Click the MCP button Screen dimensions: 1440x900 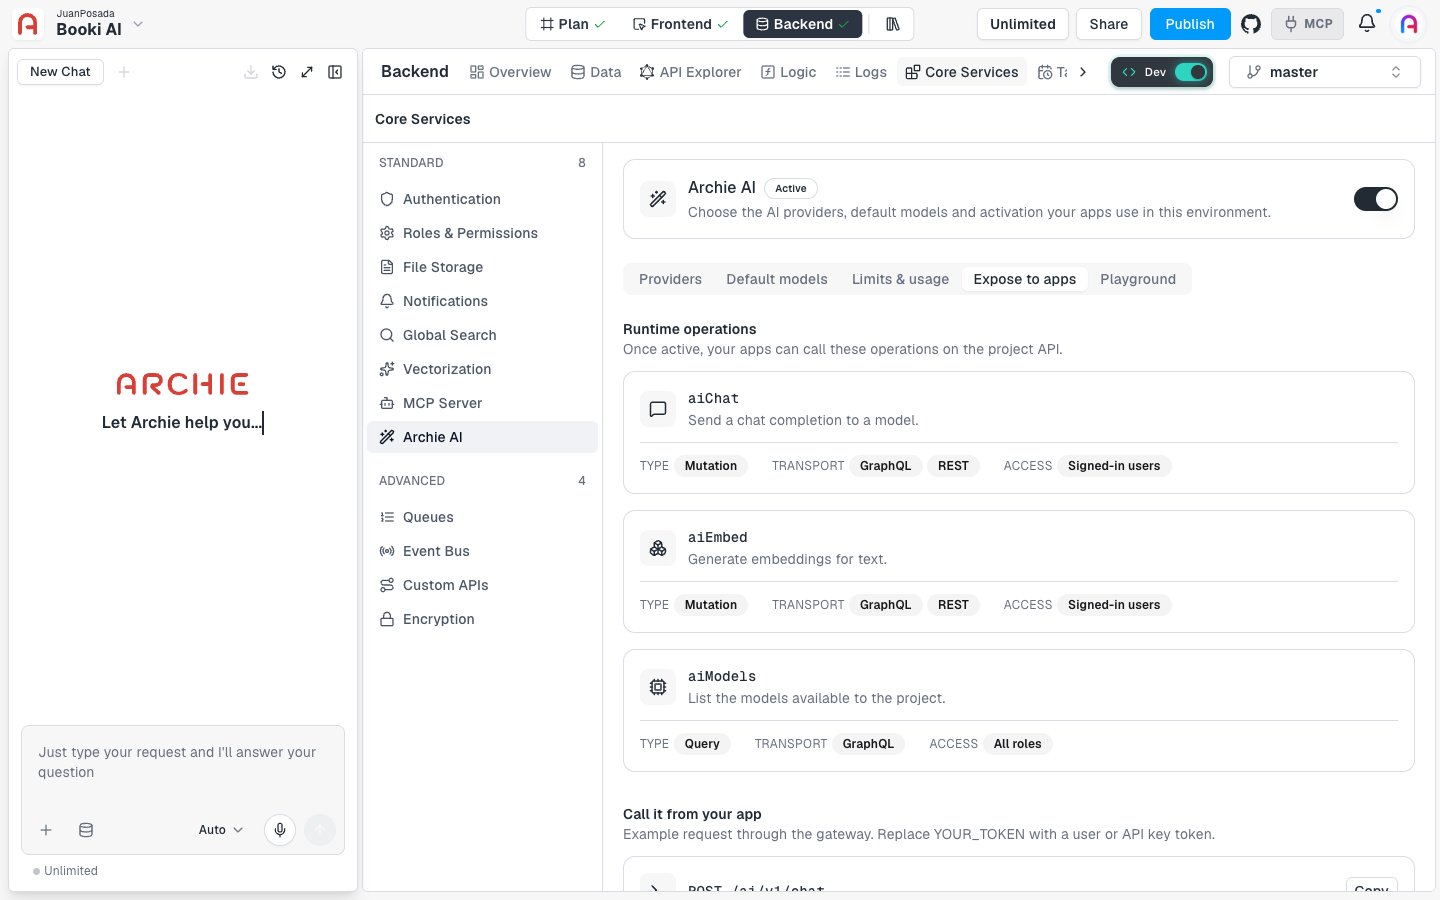click(1308, 24)
